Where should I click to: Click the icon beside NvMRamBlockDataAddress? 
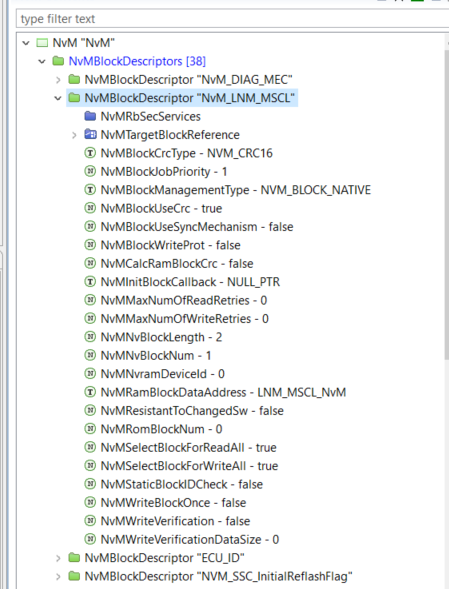[90, 392]
